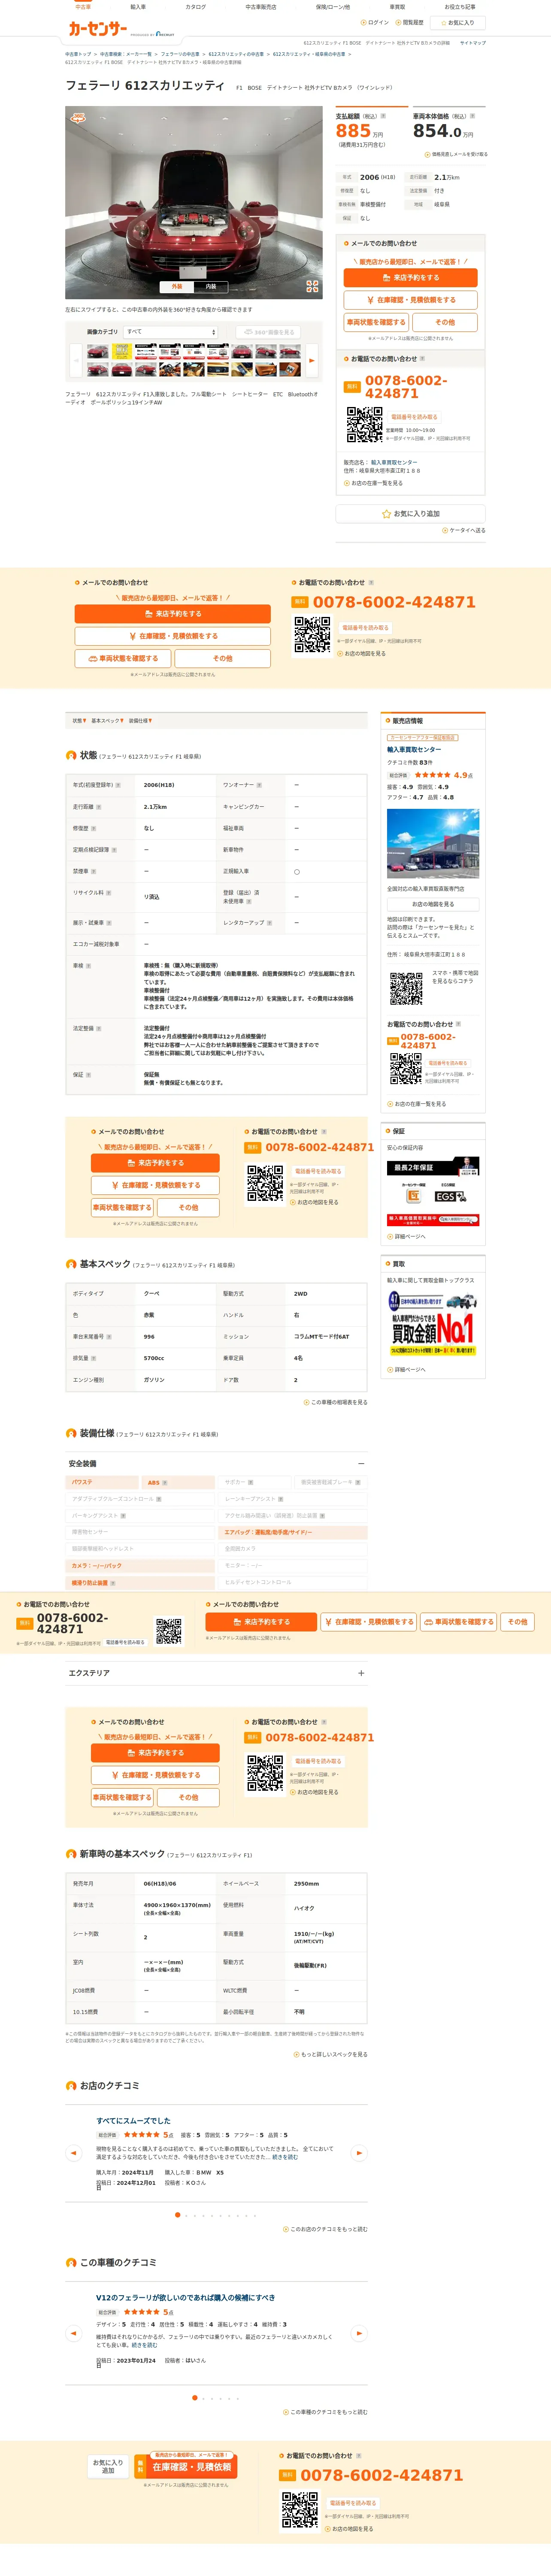Click the お気に入り追加 button in sidebar

tap(411, 514)
